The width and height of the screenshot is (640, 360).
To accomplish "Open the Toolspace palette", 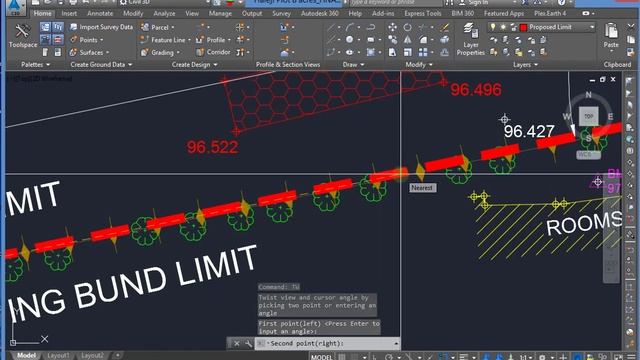I will point(22,36).
